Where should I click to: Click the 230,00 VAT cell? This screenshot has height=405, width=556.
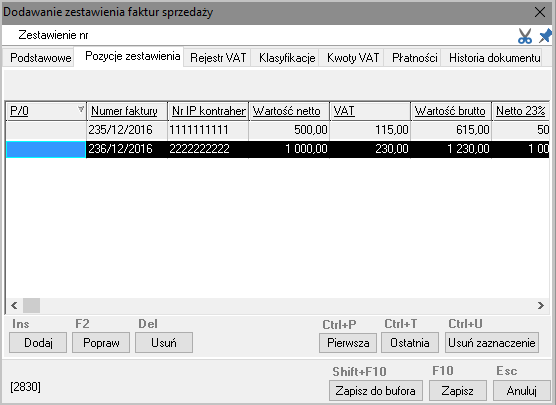[370, 149]
